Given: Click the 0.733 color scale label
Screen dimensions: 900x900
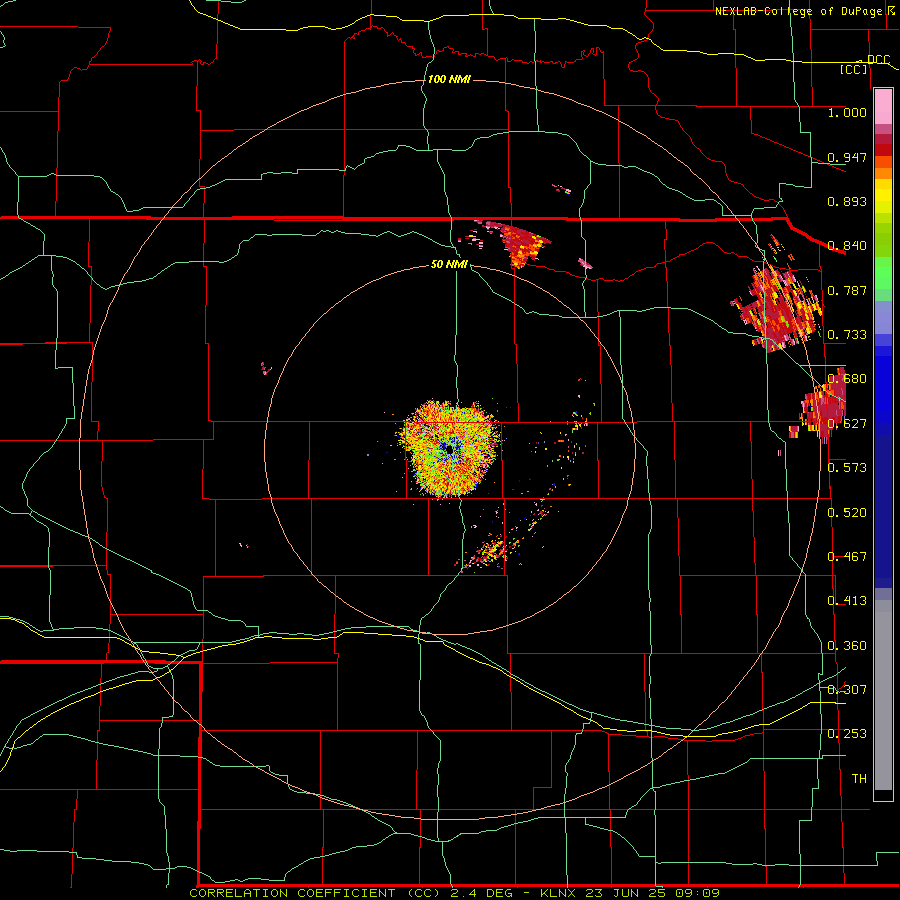Looking at the screenshot, I should [x=847, y=335].
